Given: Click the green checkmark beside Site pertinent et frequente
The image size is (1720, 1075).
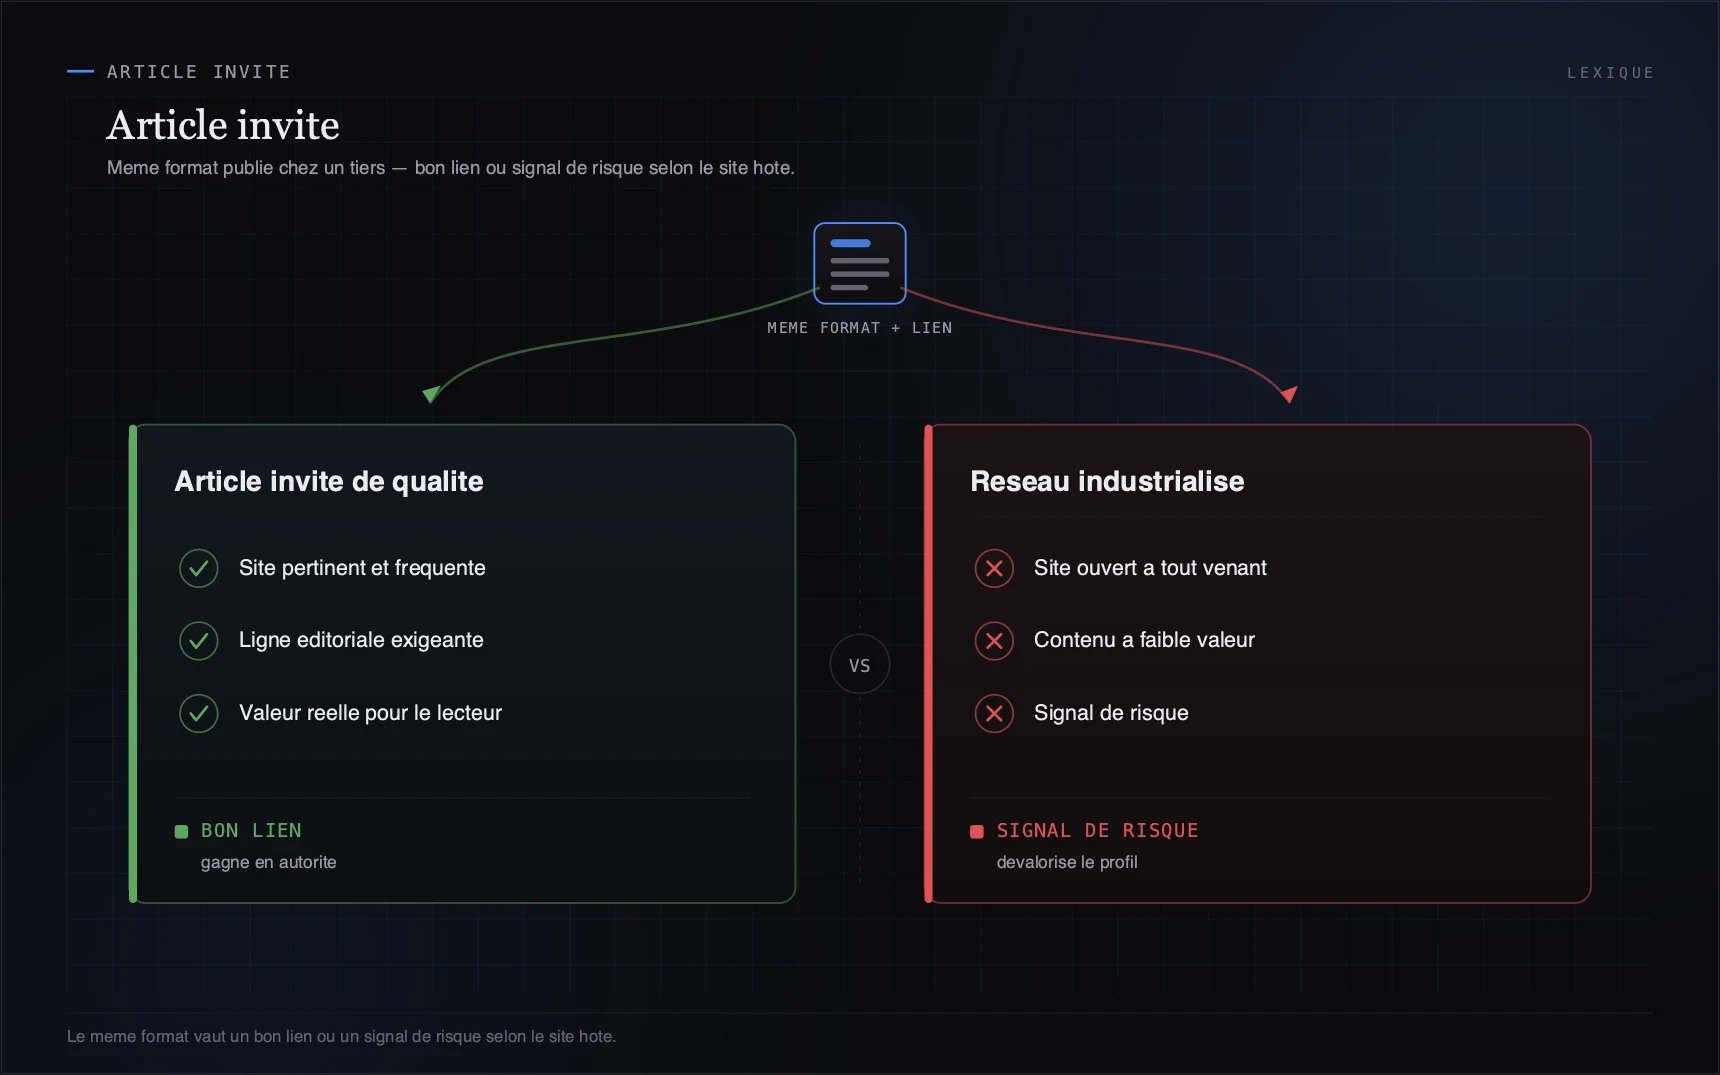Looking at the screenshot, I should [x=199, y=568].
